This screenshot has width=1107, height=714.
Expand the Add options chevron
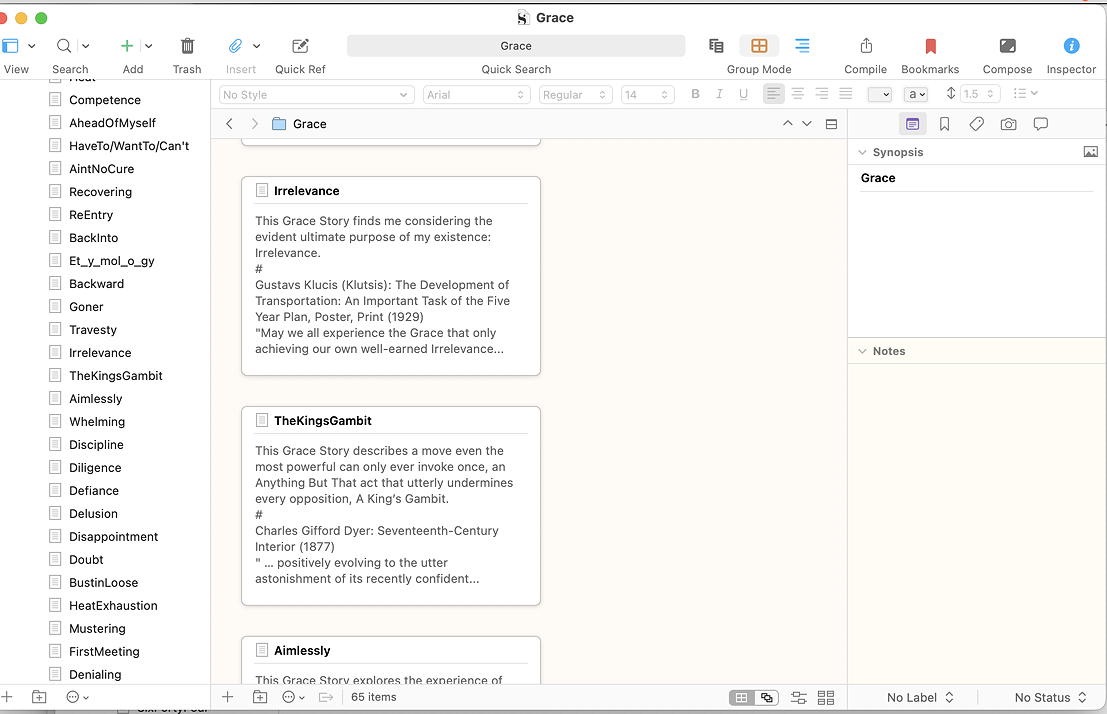tap(148, 46)
